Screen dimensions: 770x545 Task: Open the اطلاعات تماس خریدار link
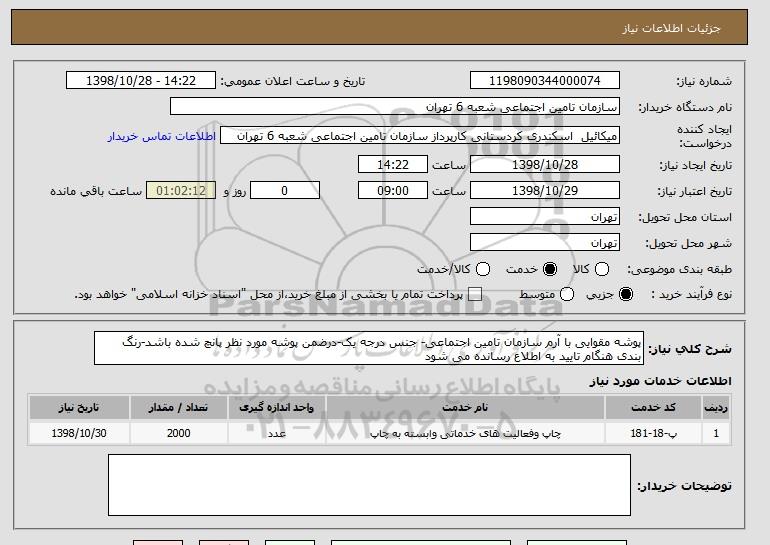[x=162, y=136]
